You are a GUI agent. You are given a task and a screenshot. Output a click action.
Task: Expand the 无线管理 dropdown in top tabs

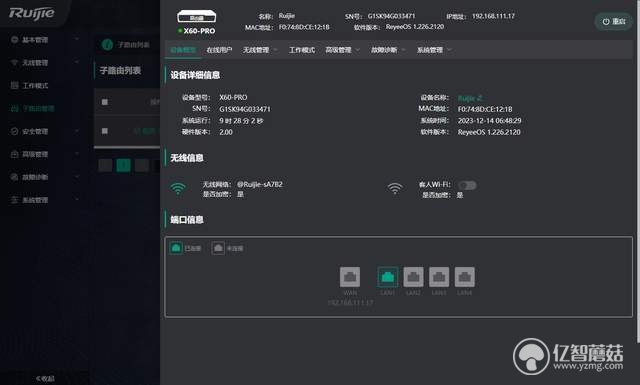260,50
